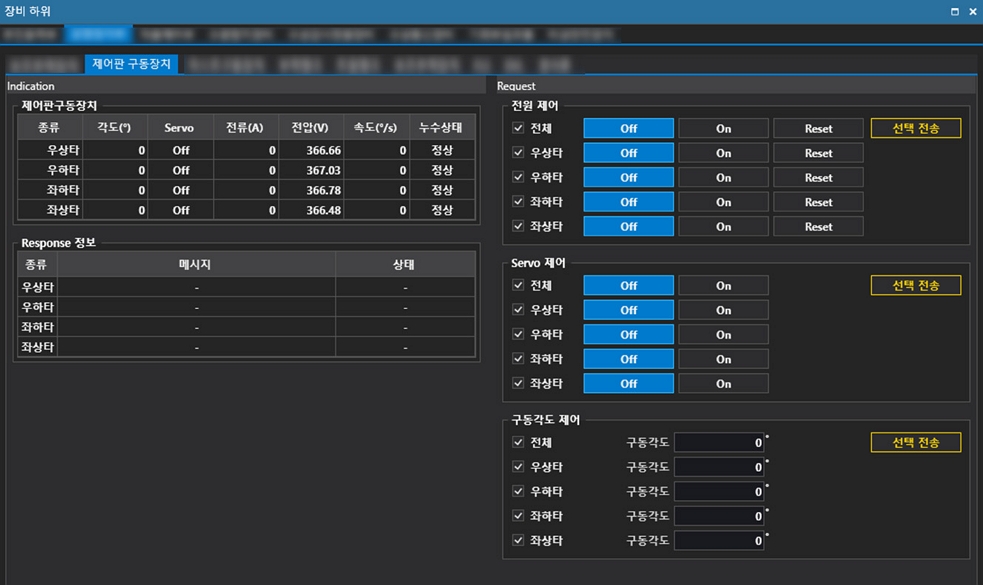Toggle 우하타 checkbox in 구동각도 제어

tap(518, 491)
